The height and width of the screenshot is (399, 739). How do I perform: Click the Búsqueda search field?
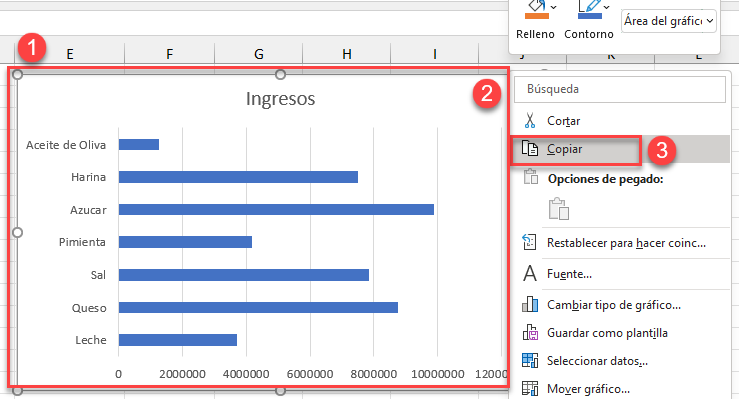coord(619,89)
